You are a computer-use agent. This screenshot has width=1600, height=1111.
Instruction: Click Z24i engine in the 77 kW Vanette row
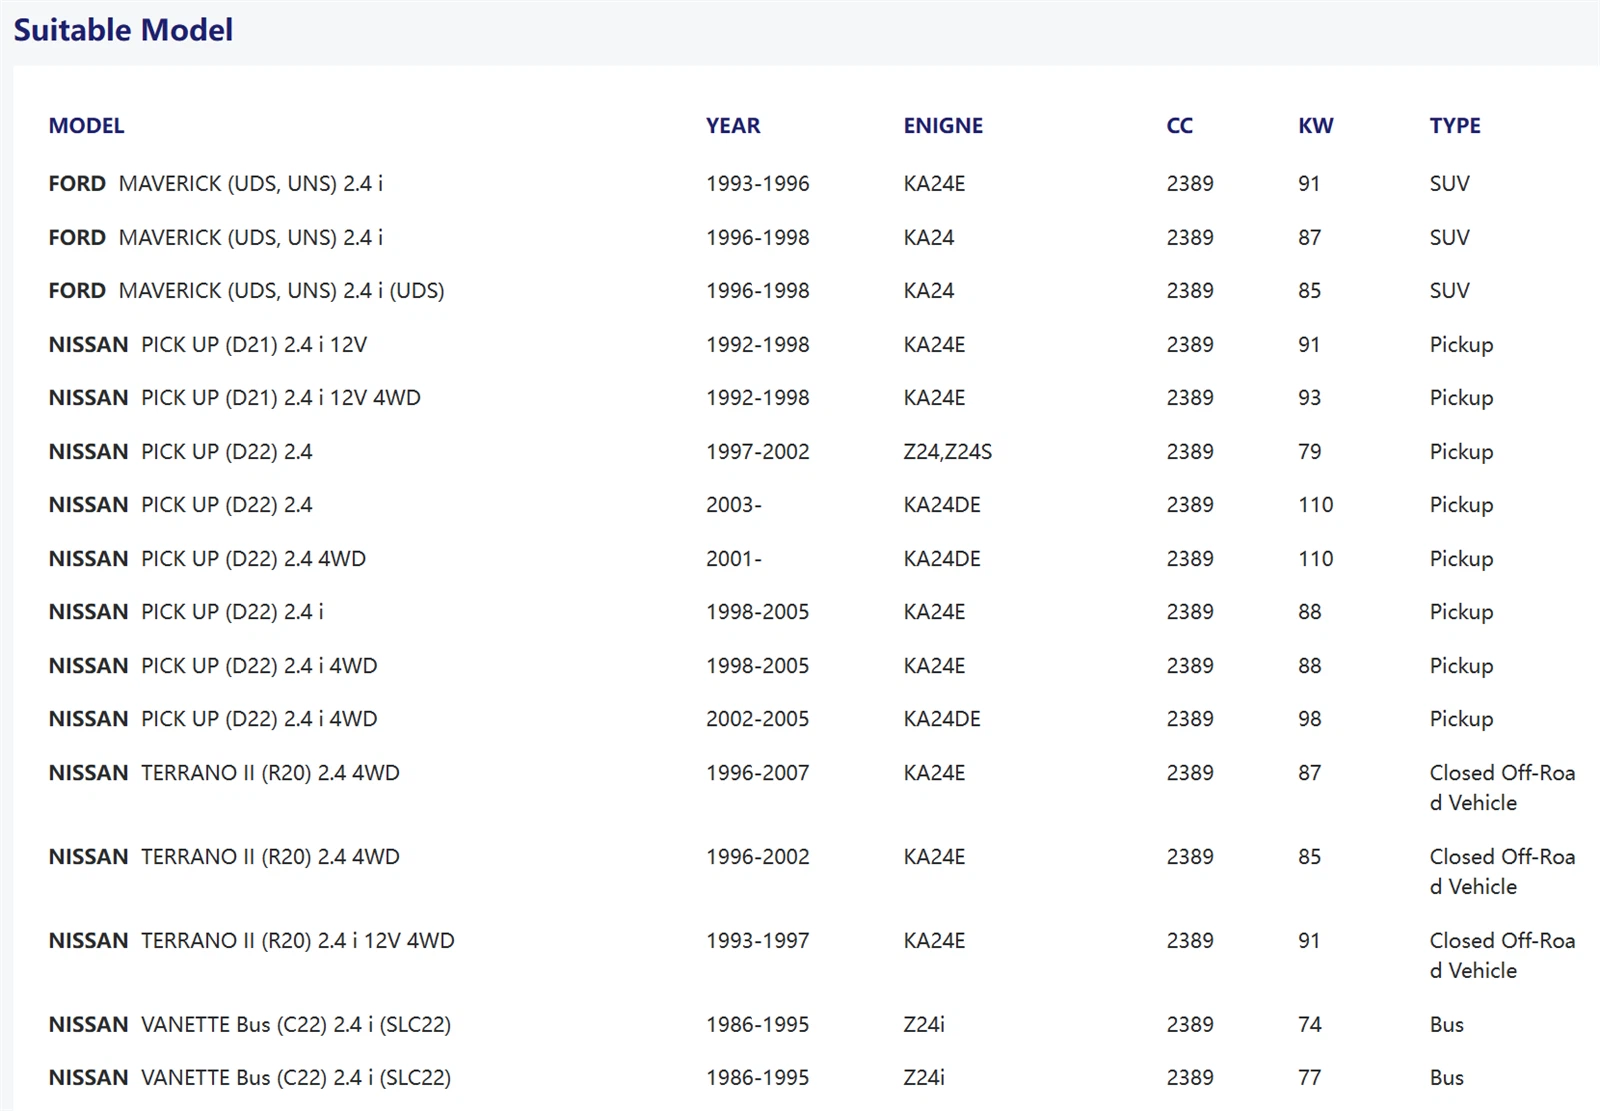pyautogui.click(x=924, y=1078)
